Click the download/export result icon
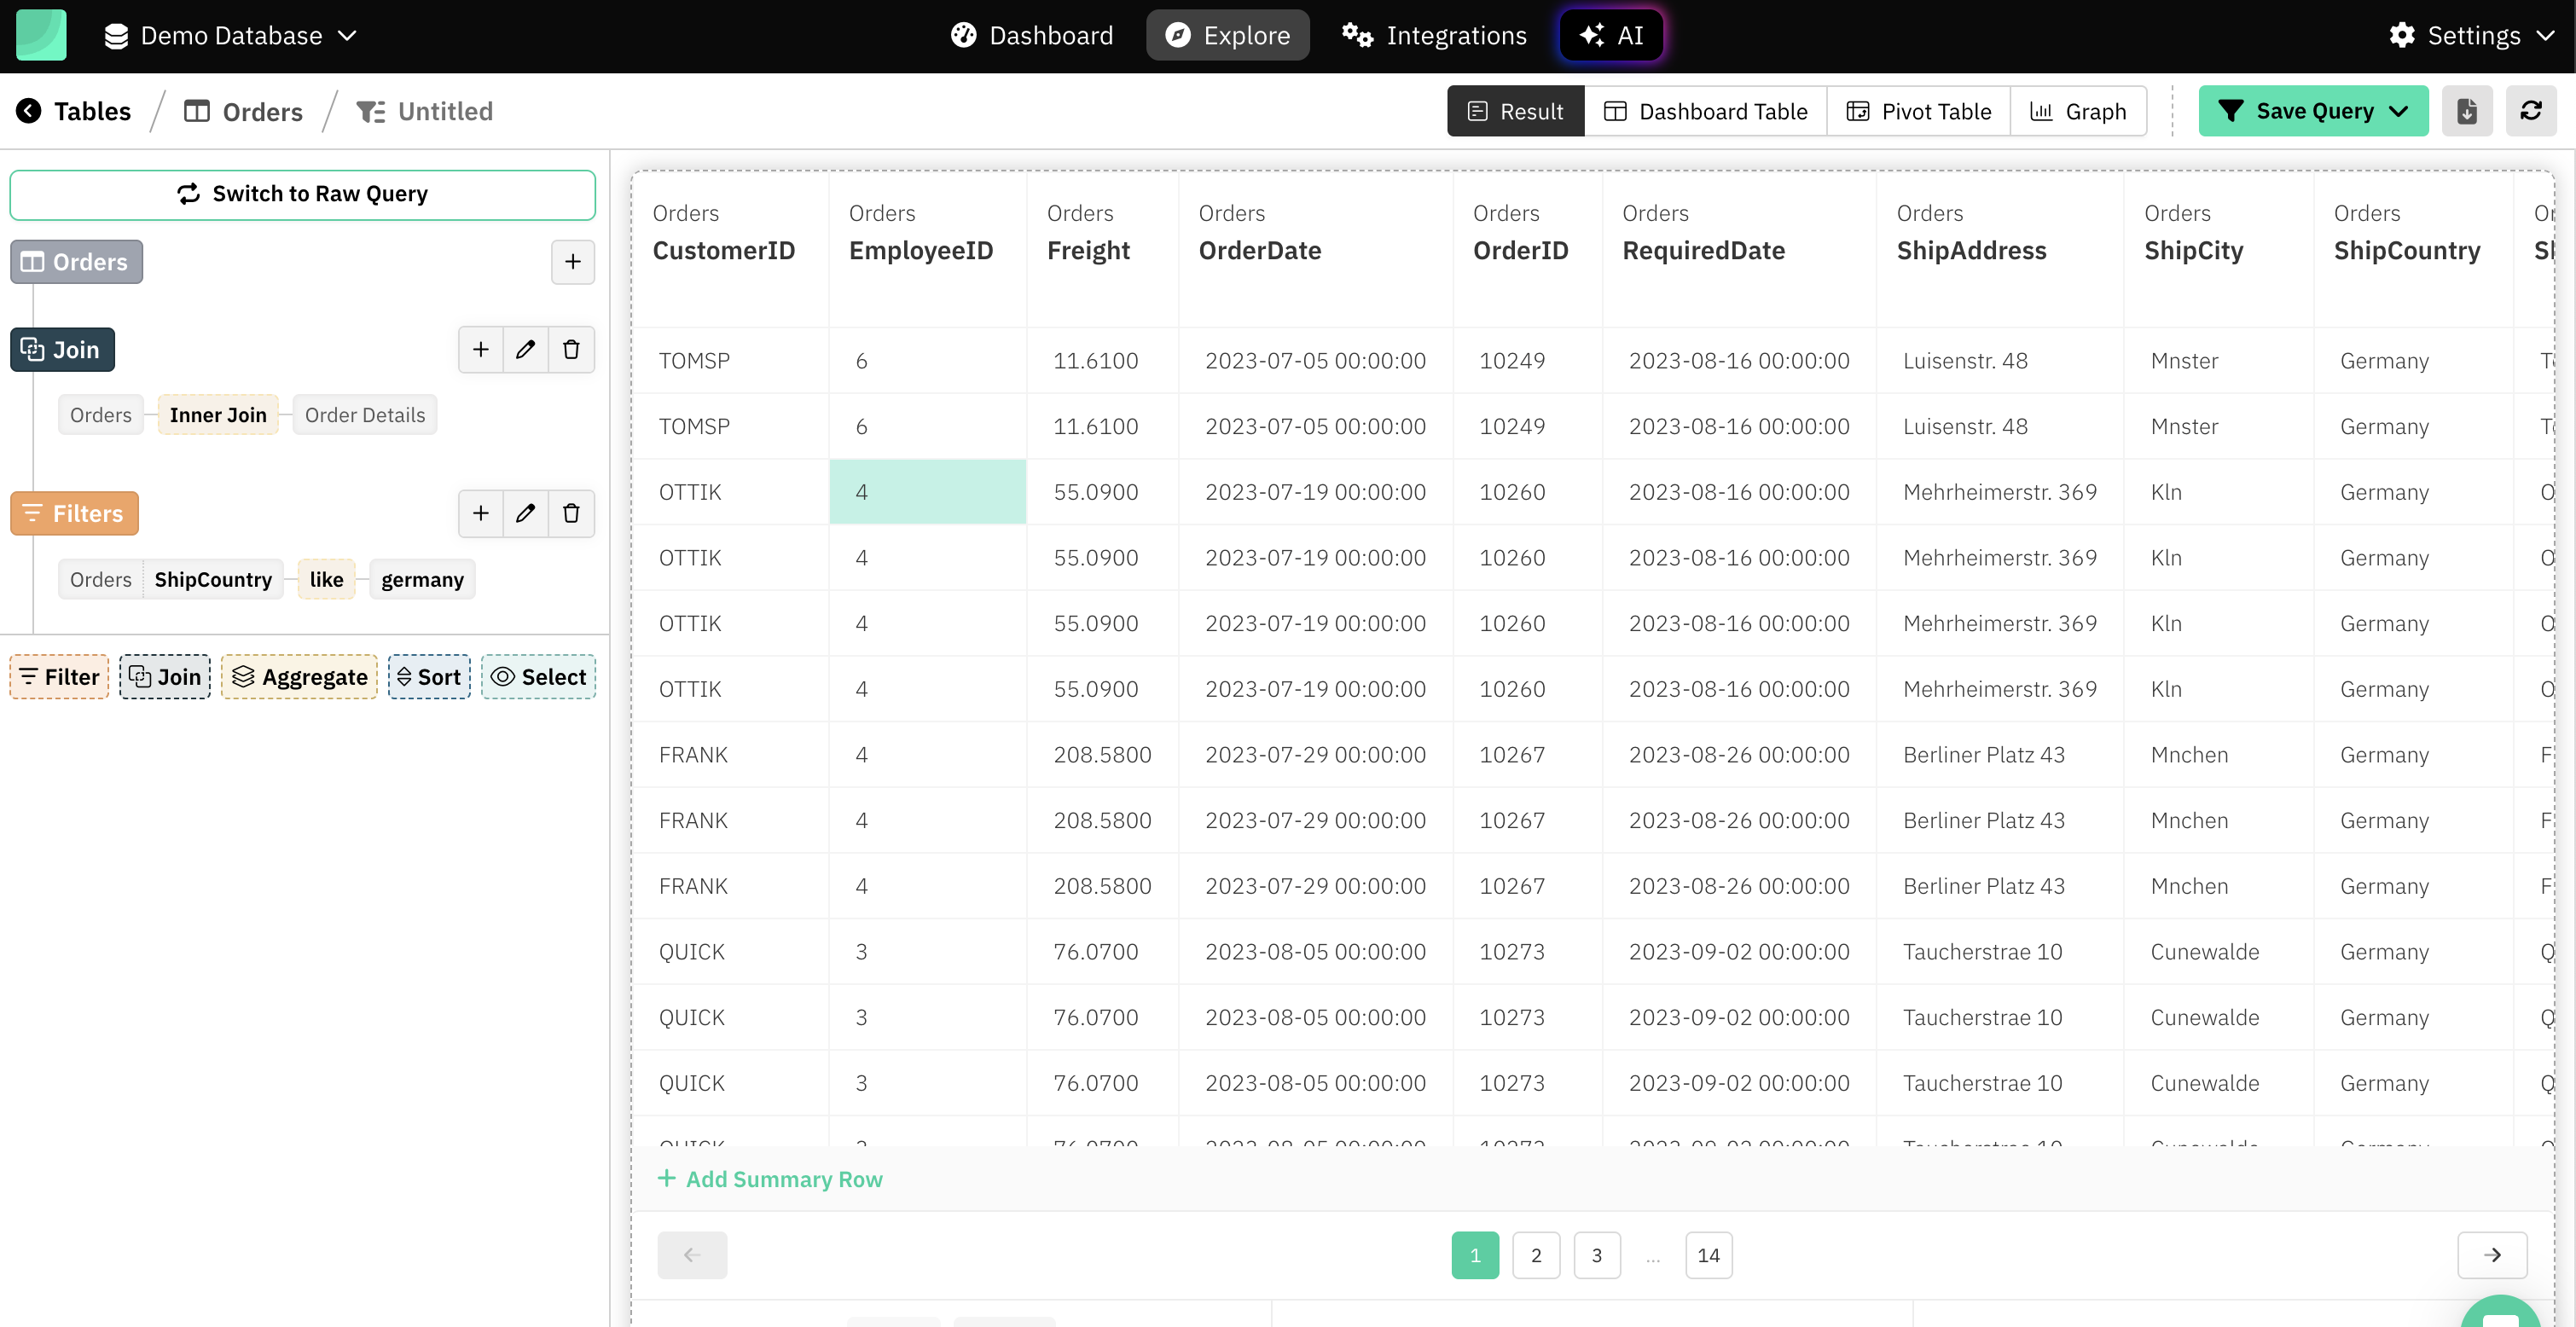Screen dimensions: 2576x1327 tap(2467, 110)
